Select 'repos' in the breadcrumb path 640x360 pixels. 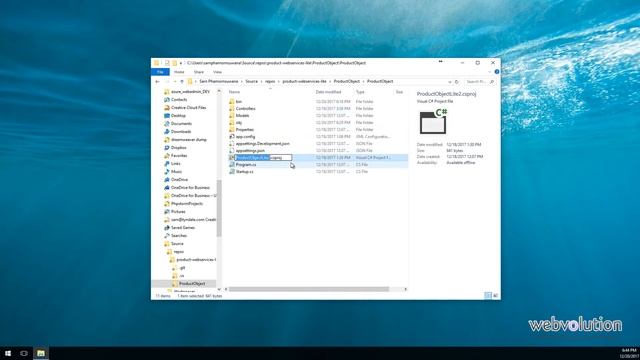(270, 82)
